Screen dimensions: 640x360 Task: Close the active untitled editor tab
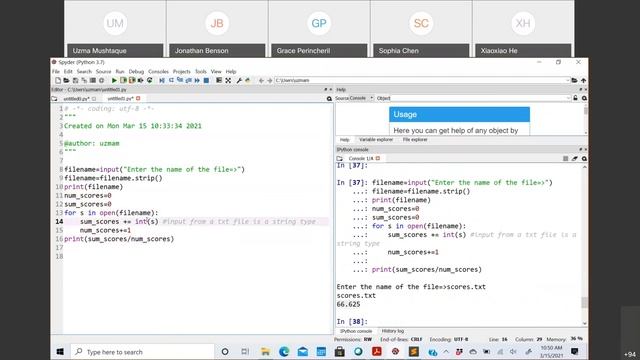138,98
